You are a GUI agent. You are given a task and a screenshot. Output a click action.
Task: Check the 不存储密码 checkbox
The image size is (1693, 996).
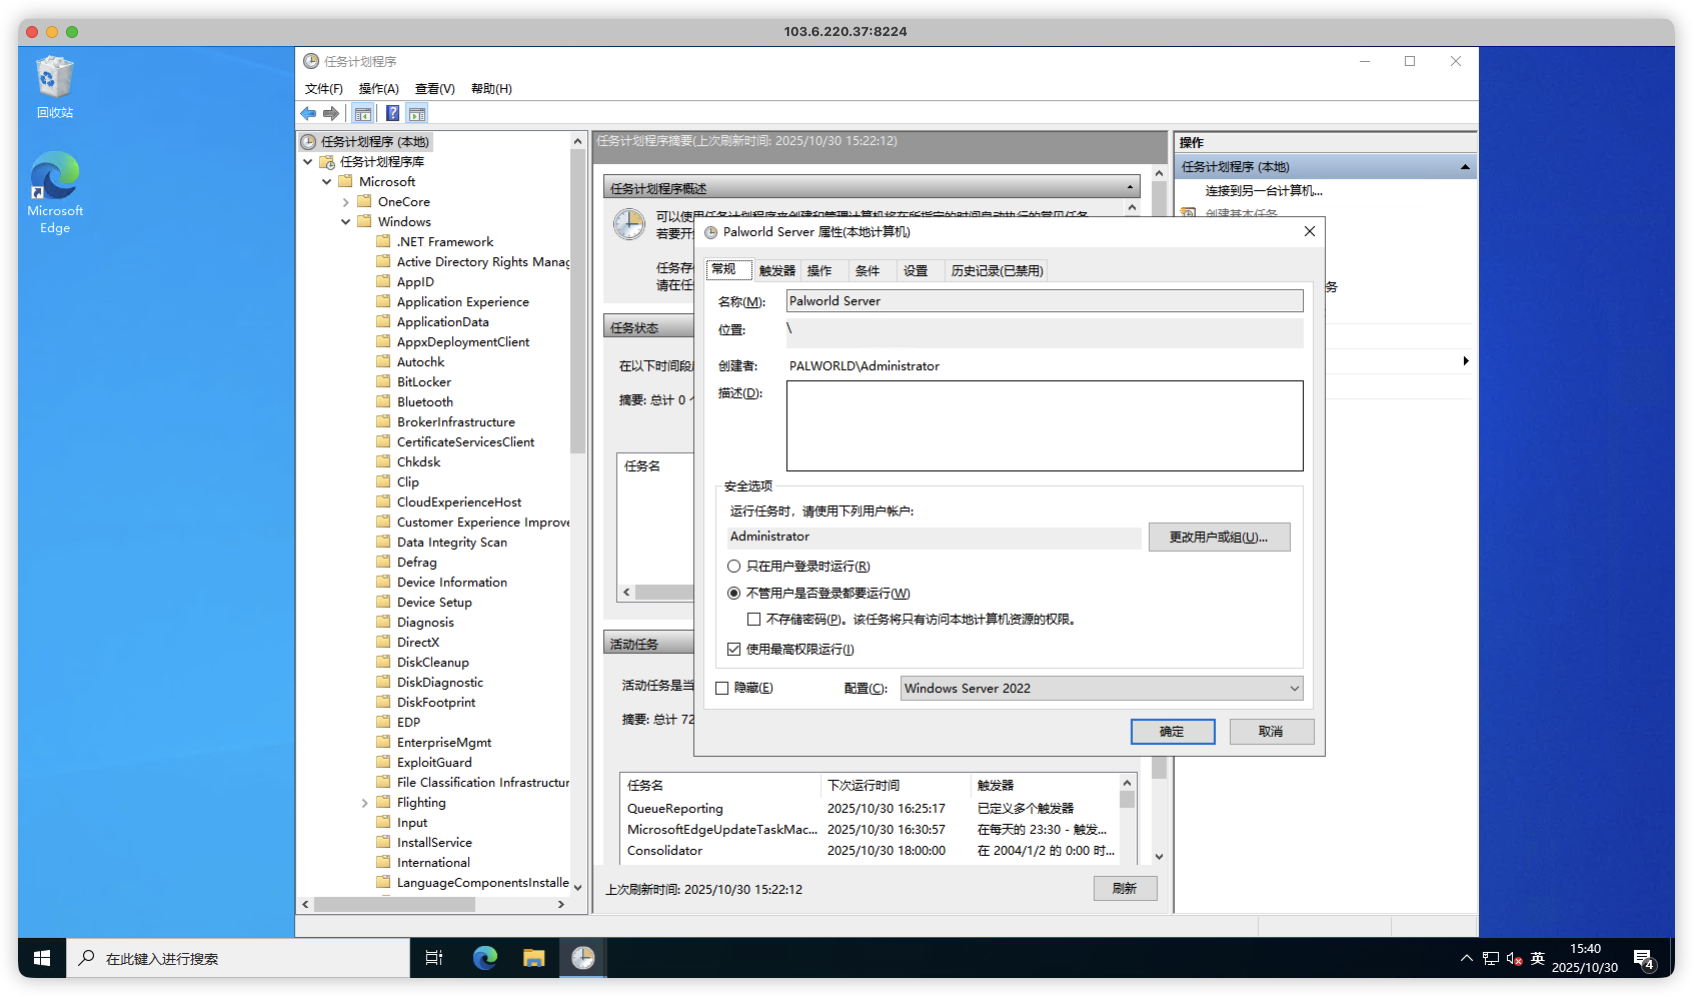point(754,620)
